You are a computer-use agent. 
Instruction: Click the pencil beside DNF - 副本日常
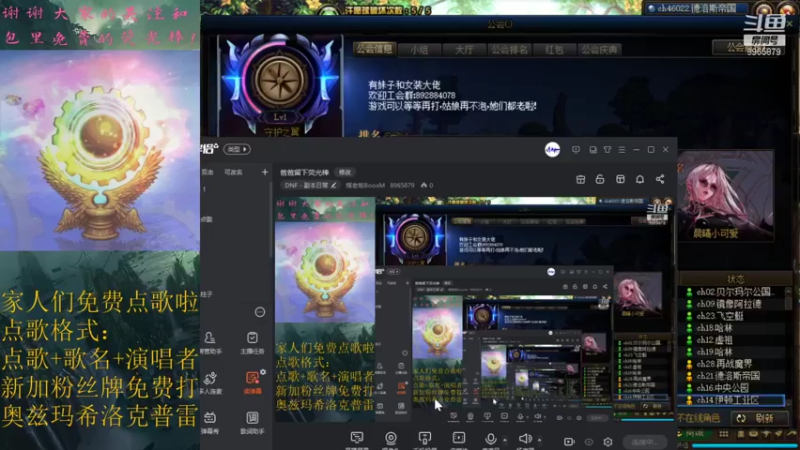(334, 185)
